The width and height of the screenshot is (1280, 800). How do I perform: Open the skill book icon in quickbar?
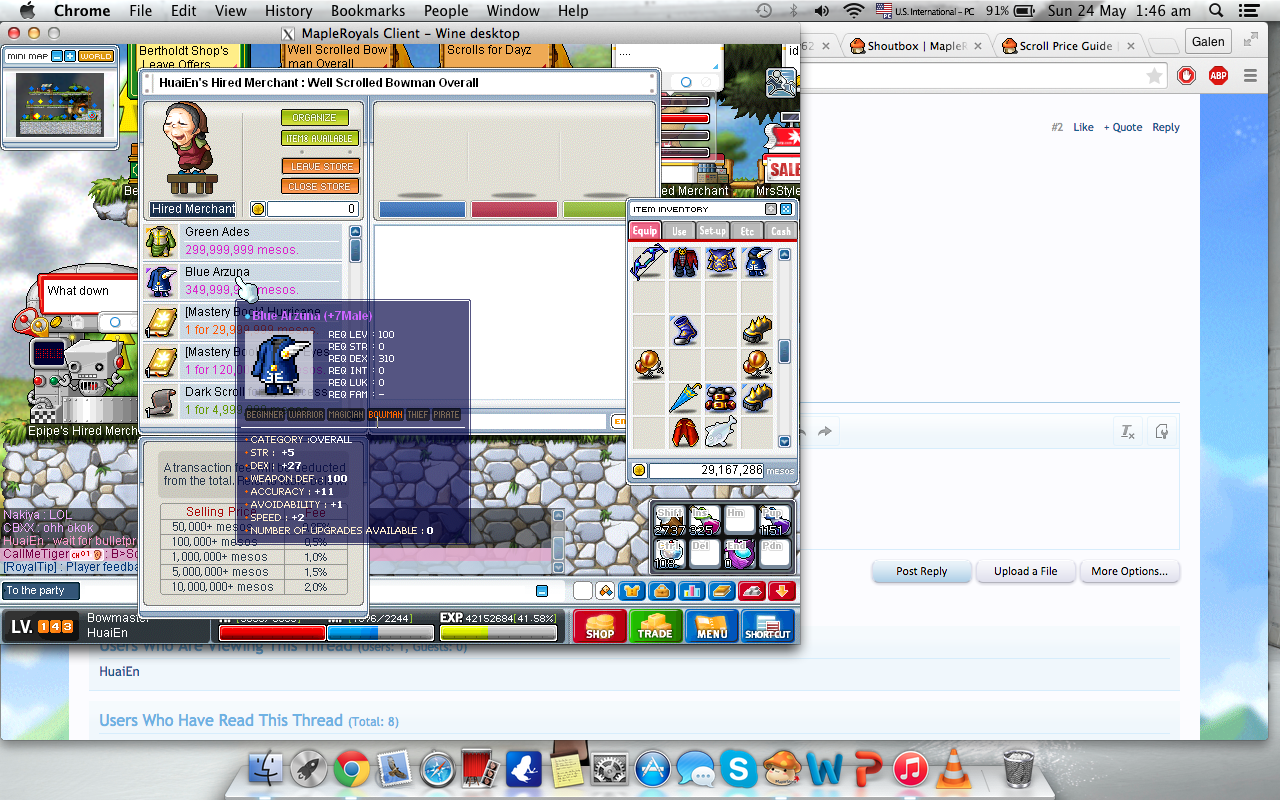pos(720,591)
